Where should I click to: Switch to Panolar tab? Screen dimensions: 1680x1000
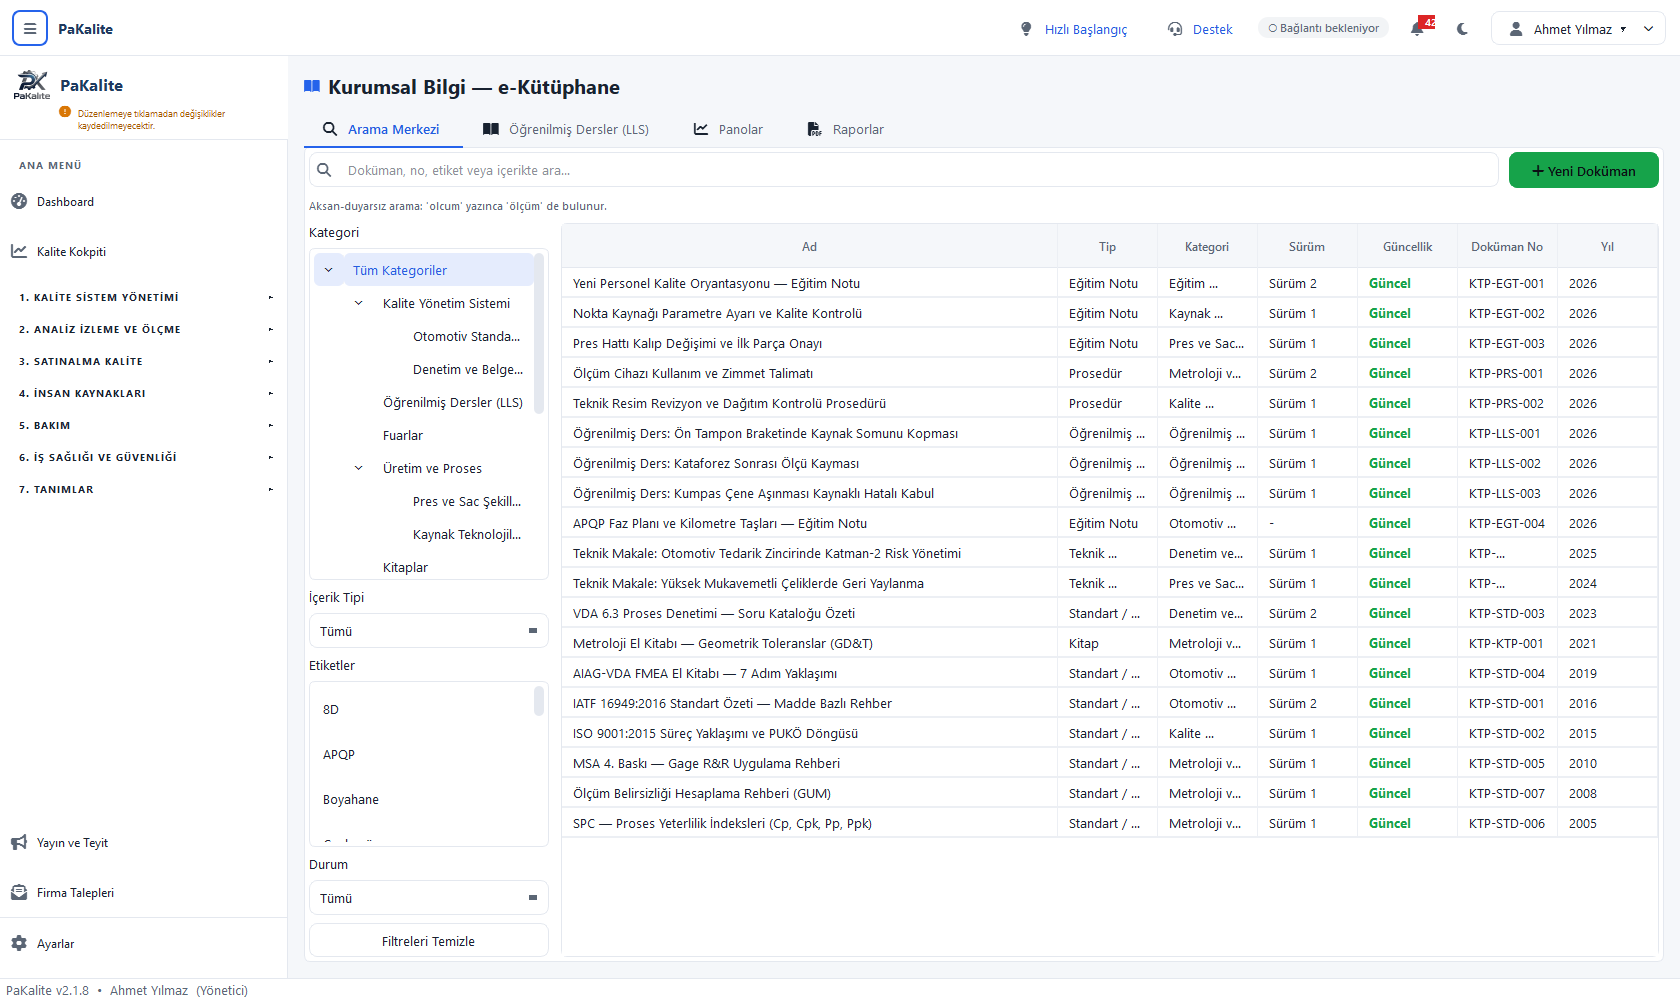point(729,129)
